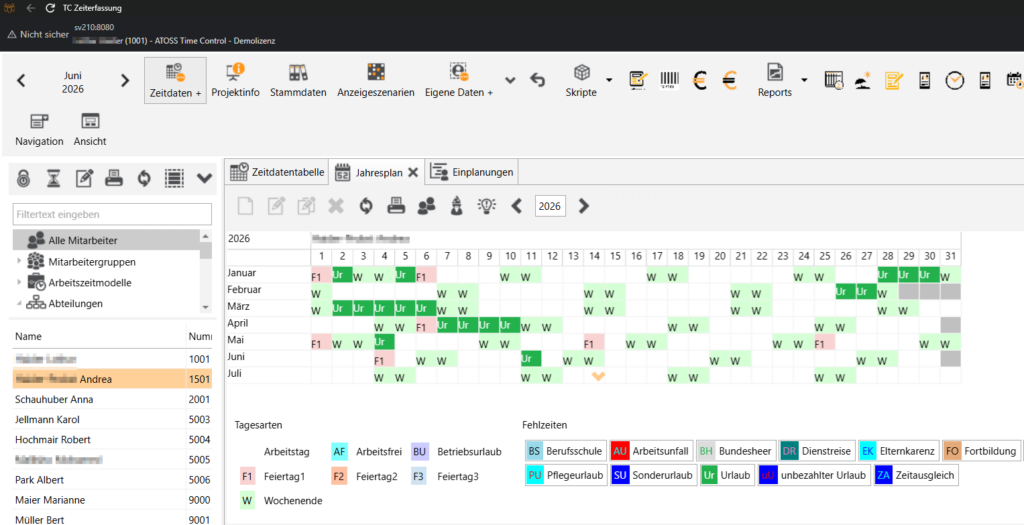Open the Skripte cube icon

point(581,80)
